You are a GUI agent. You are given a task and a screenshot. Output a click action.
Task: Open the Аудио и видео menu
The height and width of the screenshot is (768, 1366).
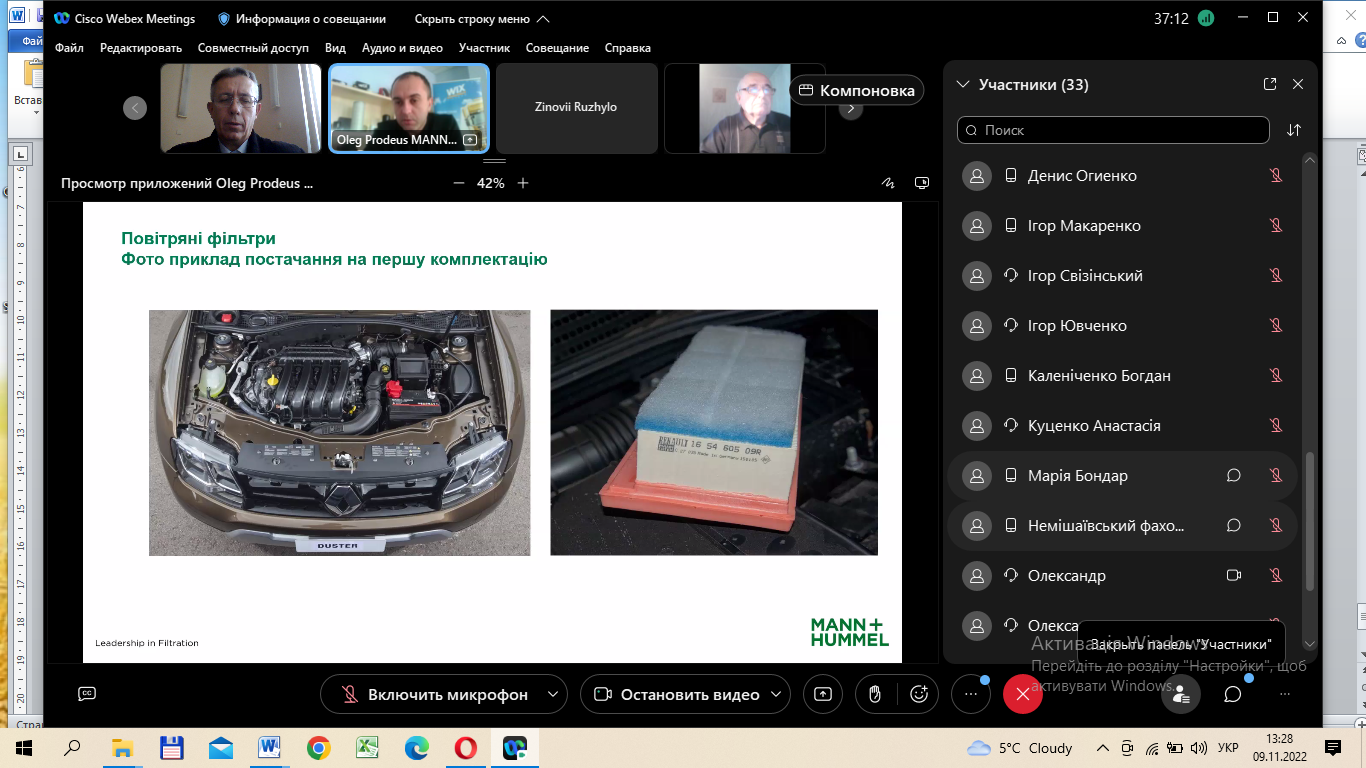[x=402, y=48]
